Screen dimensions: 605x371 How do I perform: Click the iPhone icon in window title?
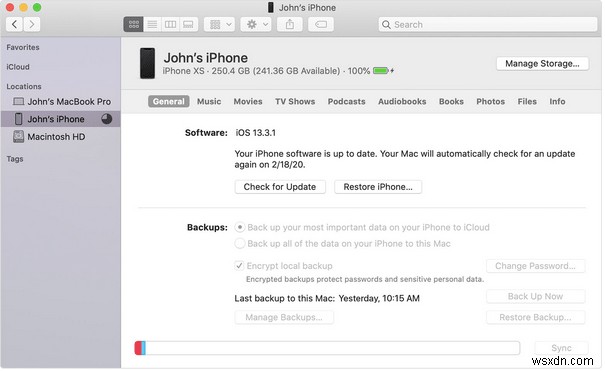[271, 7]
